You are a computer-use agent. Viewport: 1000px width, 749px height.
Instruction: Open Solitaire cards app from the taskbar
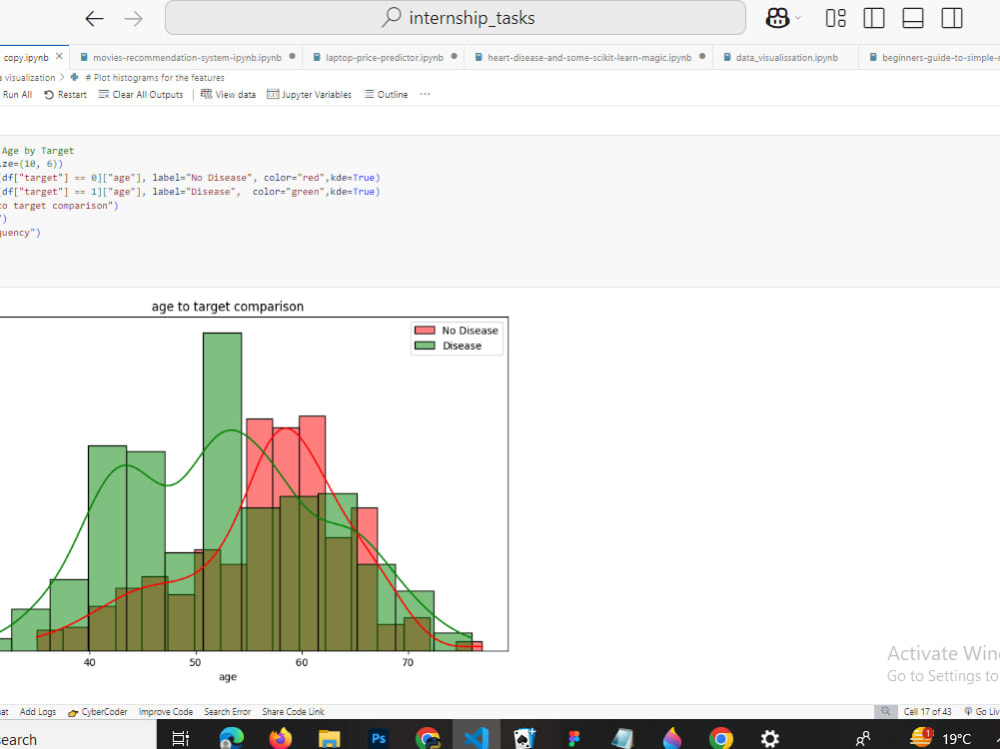click(525, 738)
